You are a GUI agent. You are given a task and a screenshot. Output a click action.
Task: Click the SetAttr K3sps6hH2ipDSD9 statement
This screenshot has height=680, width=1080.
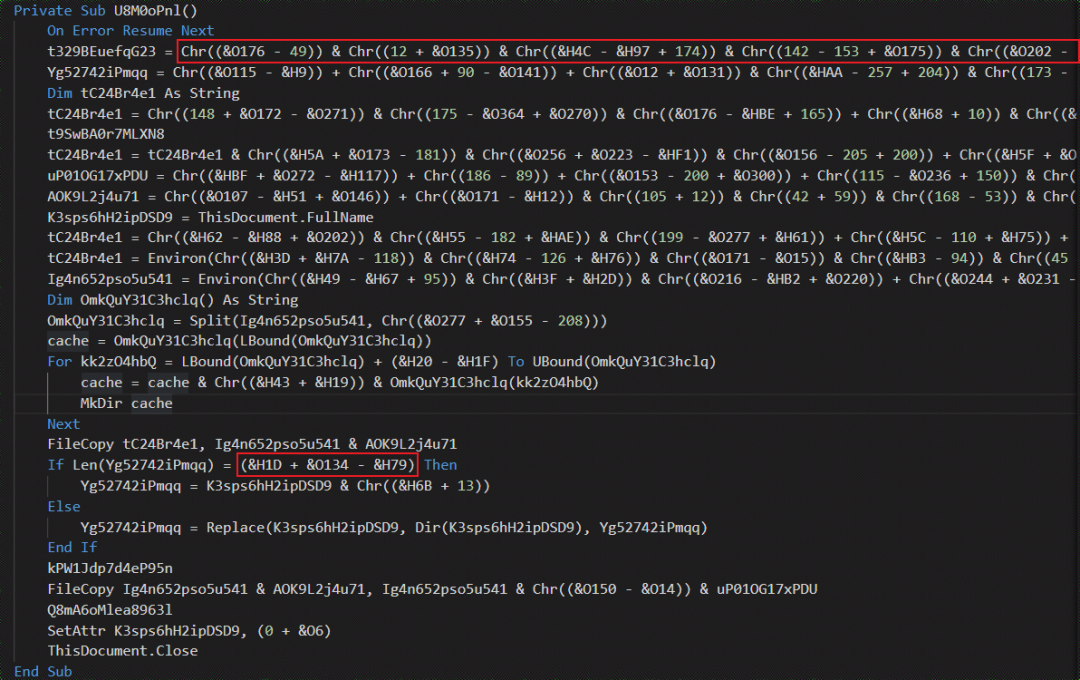pyautogui.click(x=189, y=630)
